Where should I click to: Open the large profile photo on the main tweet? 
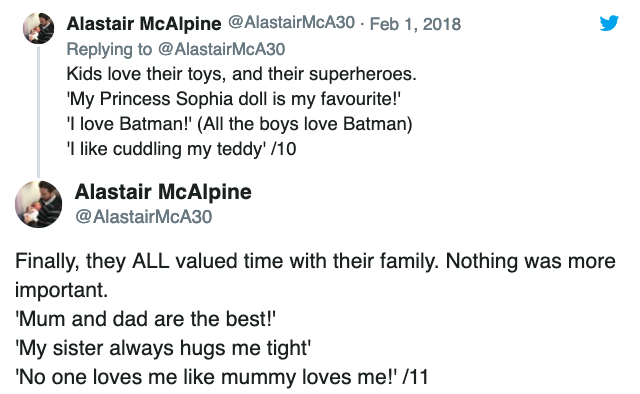point(39,204)
